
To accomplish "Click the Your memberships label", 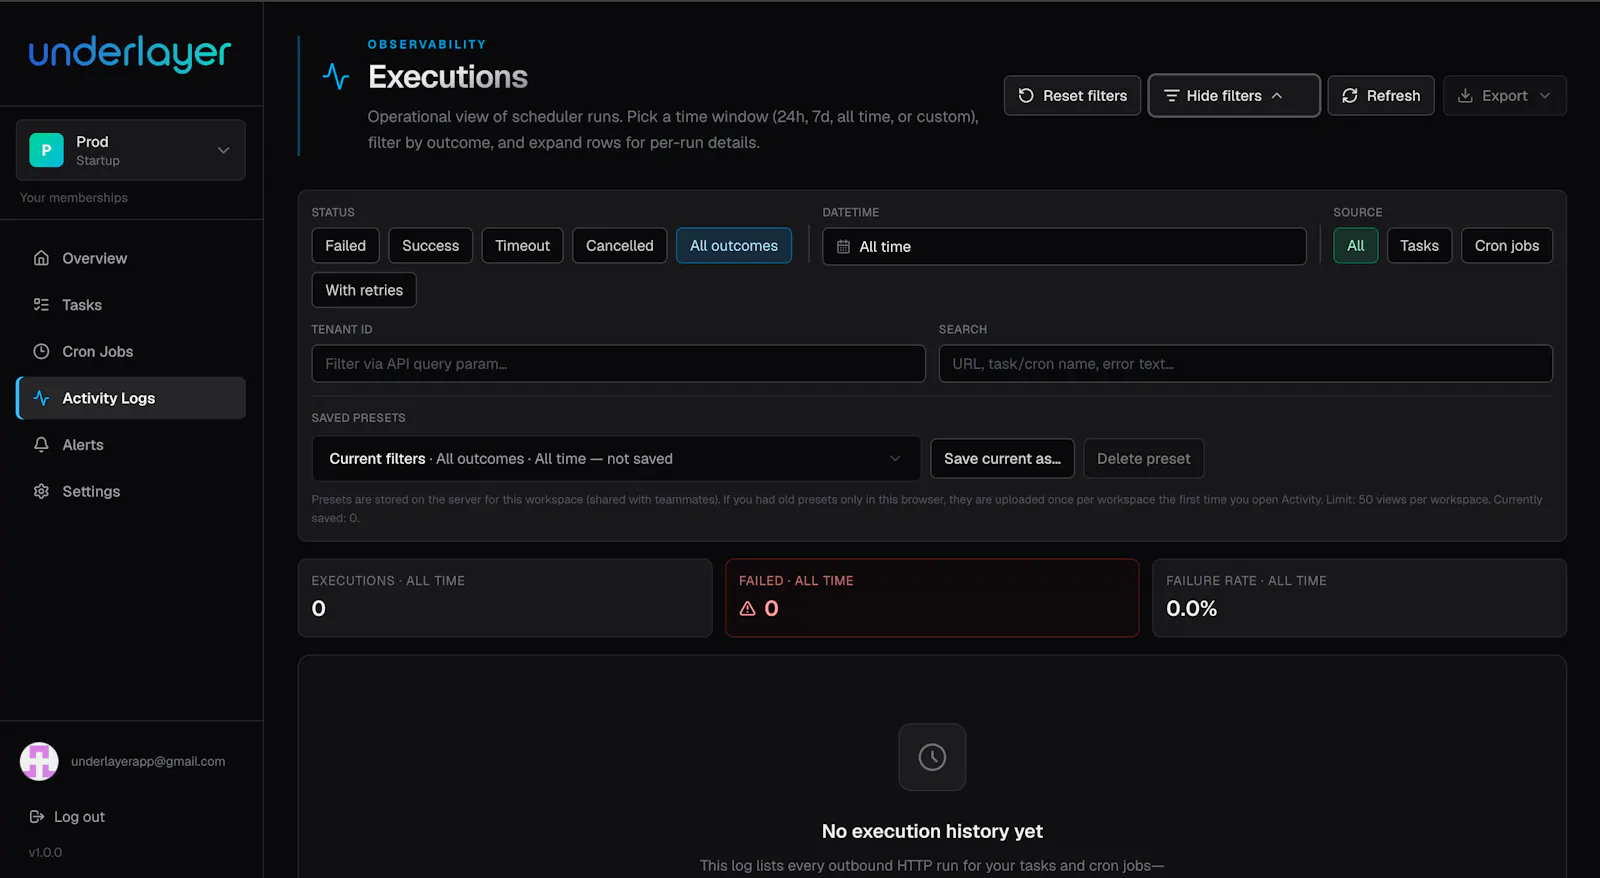I will 74,198.
